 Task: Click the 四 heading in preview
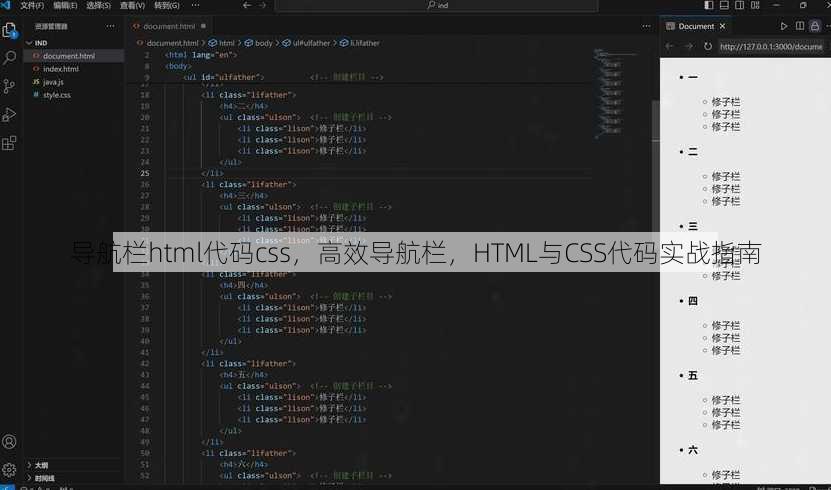click(693, 301)
